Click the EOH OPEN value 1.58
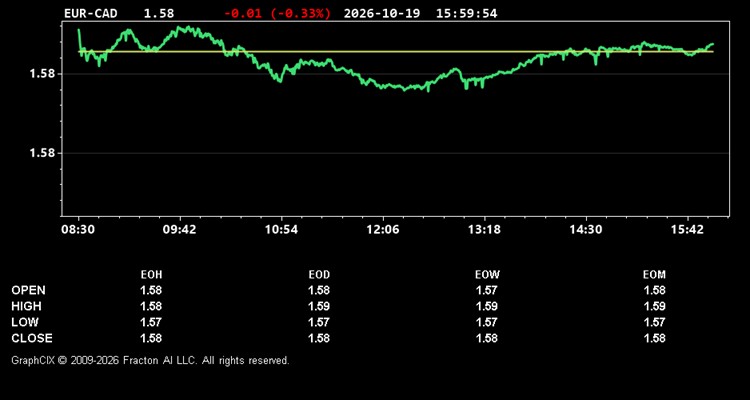This screenshot has width=750, height=400. click(x=151, y=290)
